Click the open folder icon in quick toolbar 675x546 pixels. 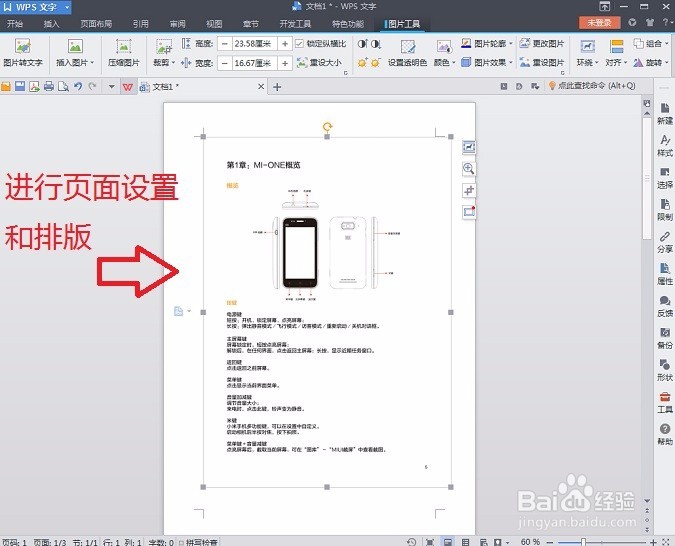tap(6, 87)
